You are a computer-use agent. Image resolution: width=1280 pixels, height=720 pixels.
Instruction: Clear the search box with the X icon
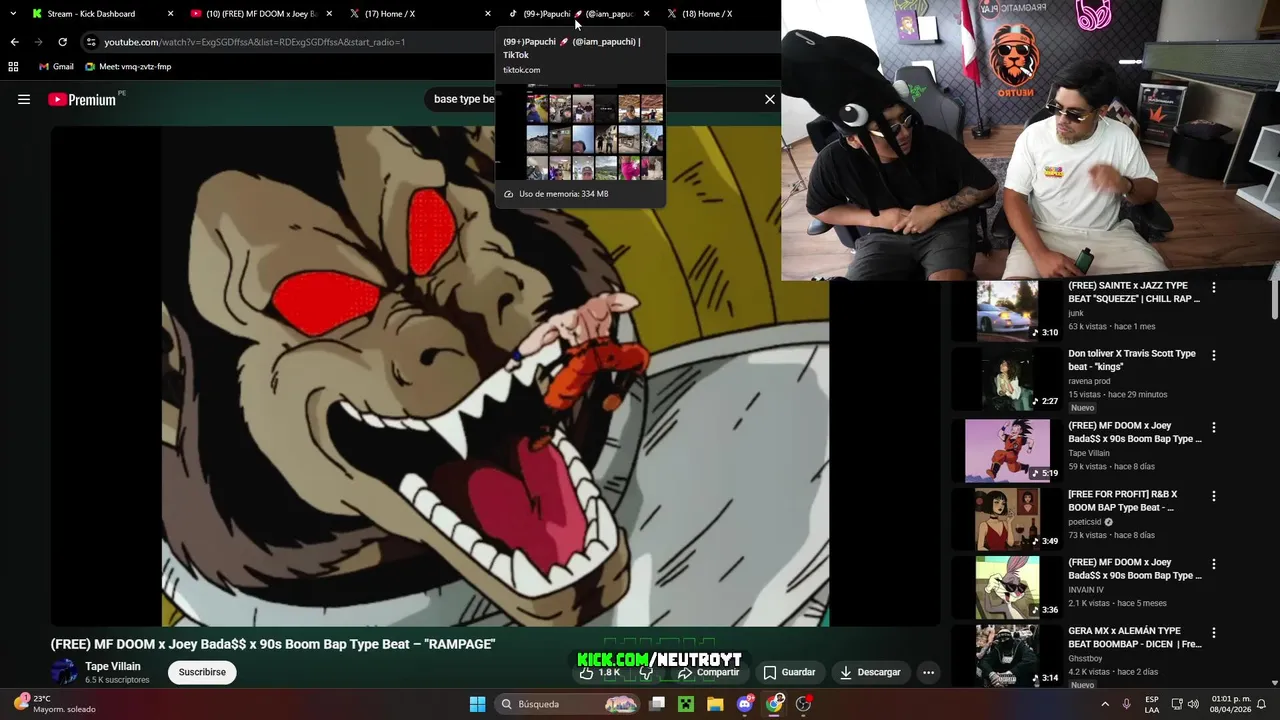click(770, 99)
